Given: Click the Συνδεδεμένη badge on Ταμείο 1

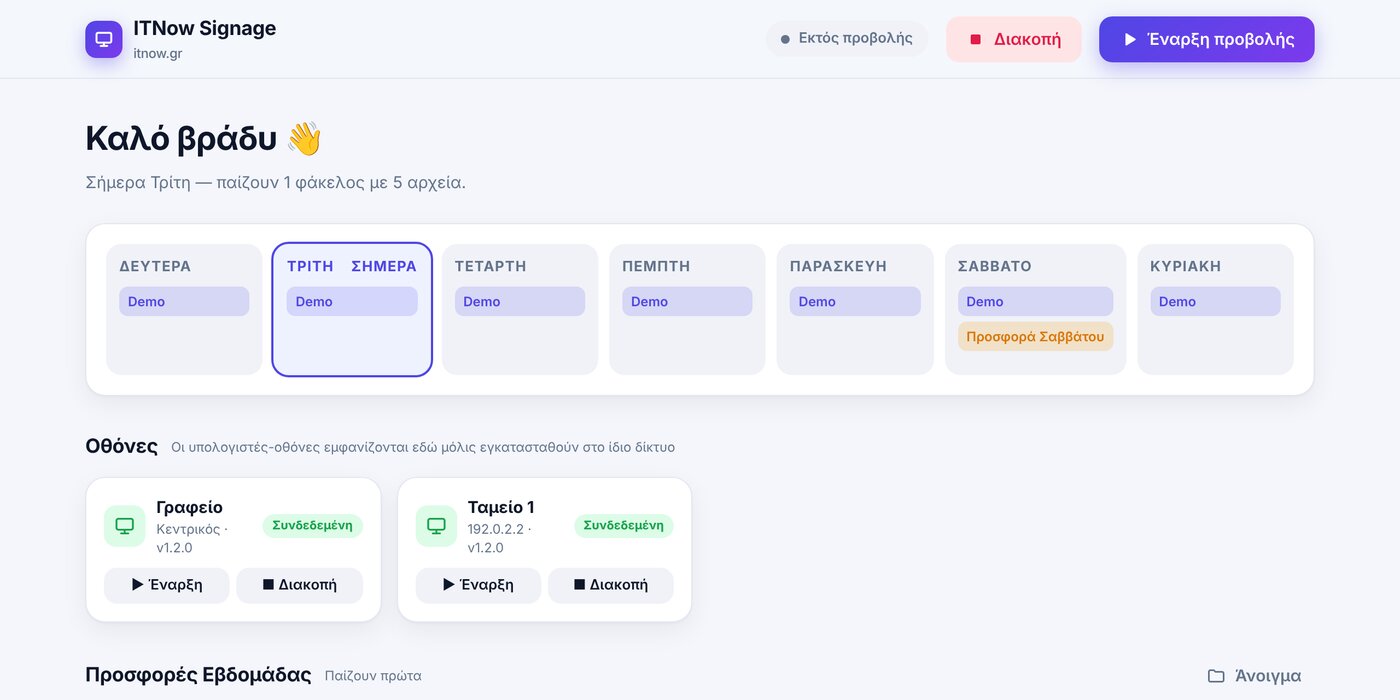Looking at the screenshot, I should [624, 525].
